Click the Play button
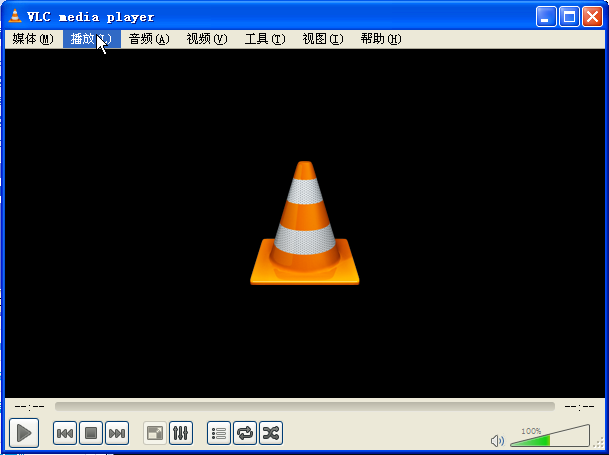The image size is (609, 455). (x=24, y=433)
